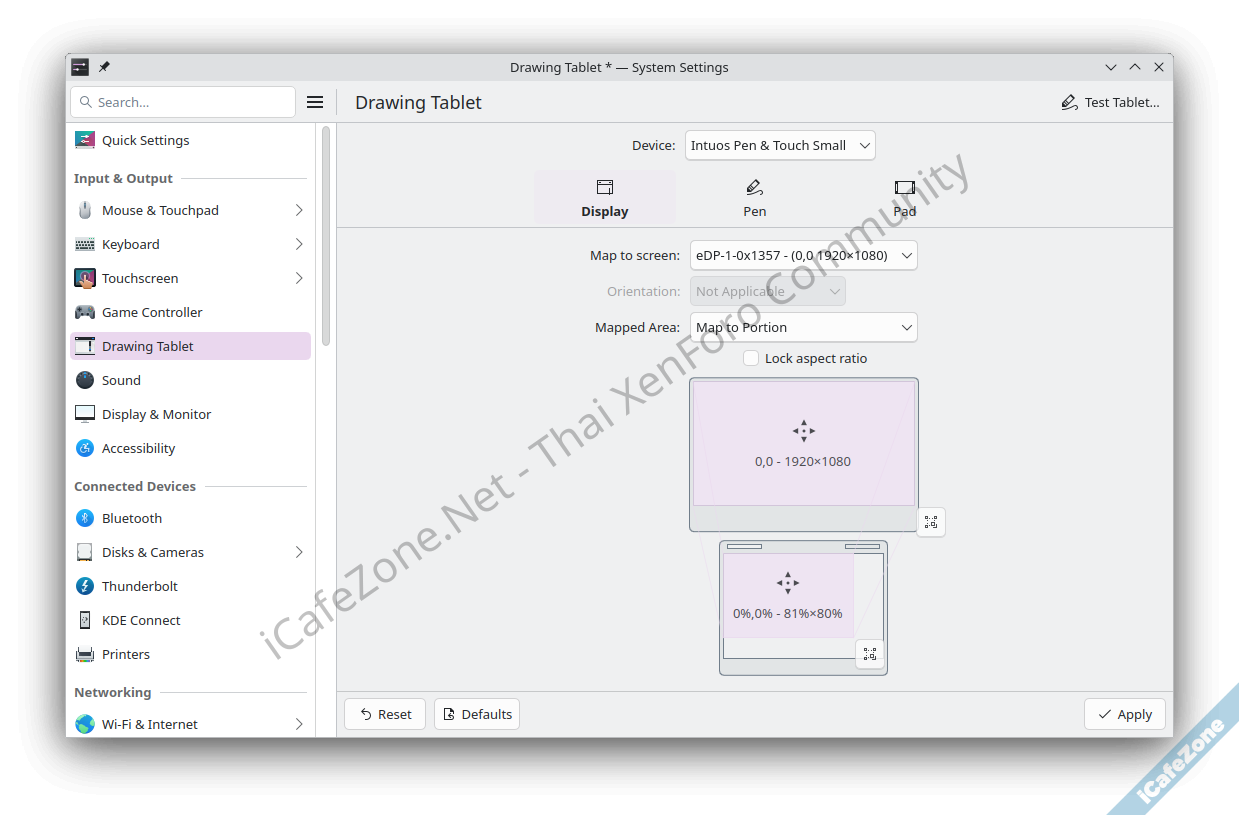Switch to the Pad tab

point(904,197)
